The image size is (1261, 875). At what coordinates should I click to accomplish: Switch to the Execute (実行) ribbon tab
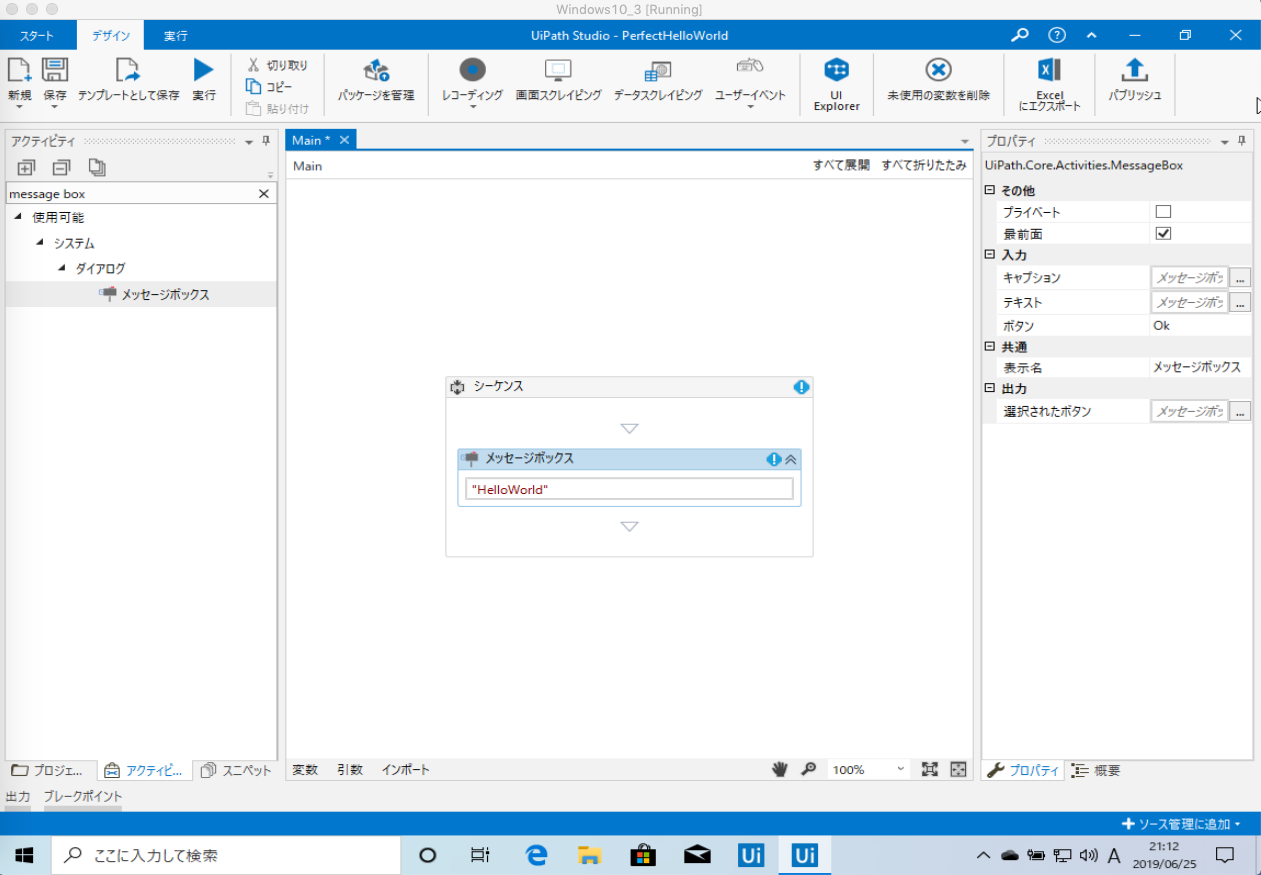176,36
